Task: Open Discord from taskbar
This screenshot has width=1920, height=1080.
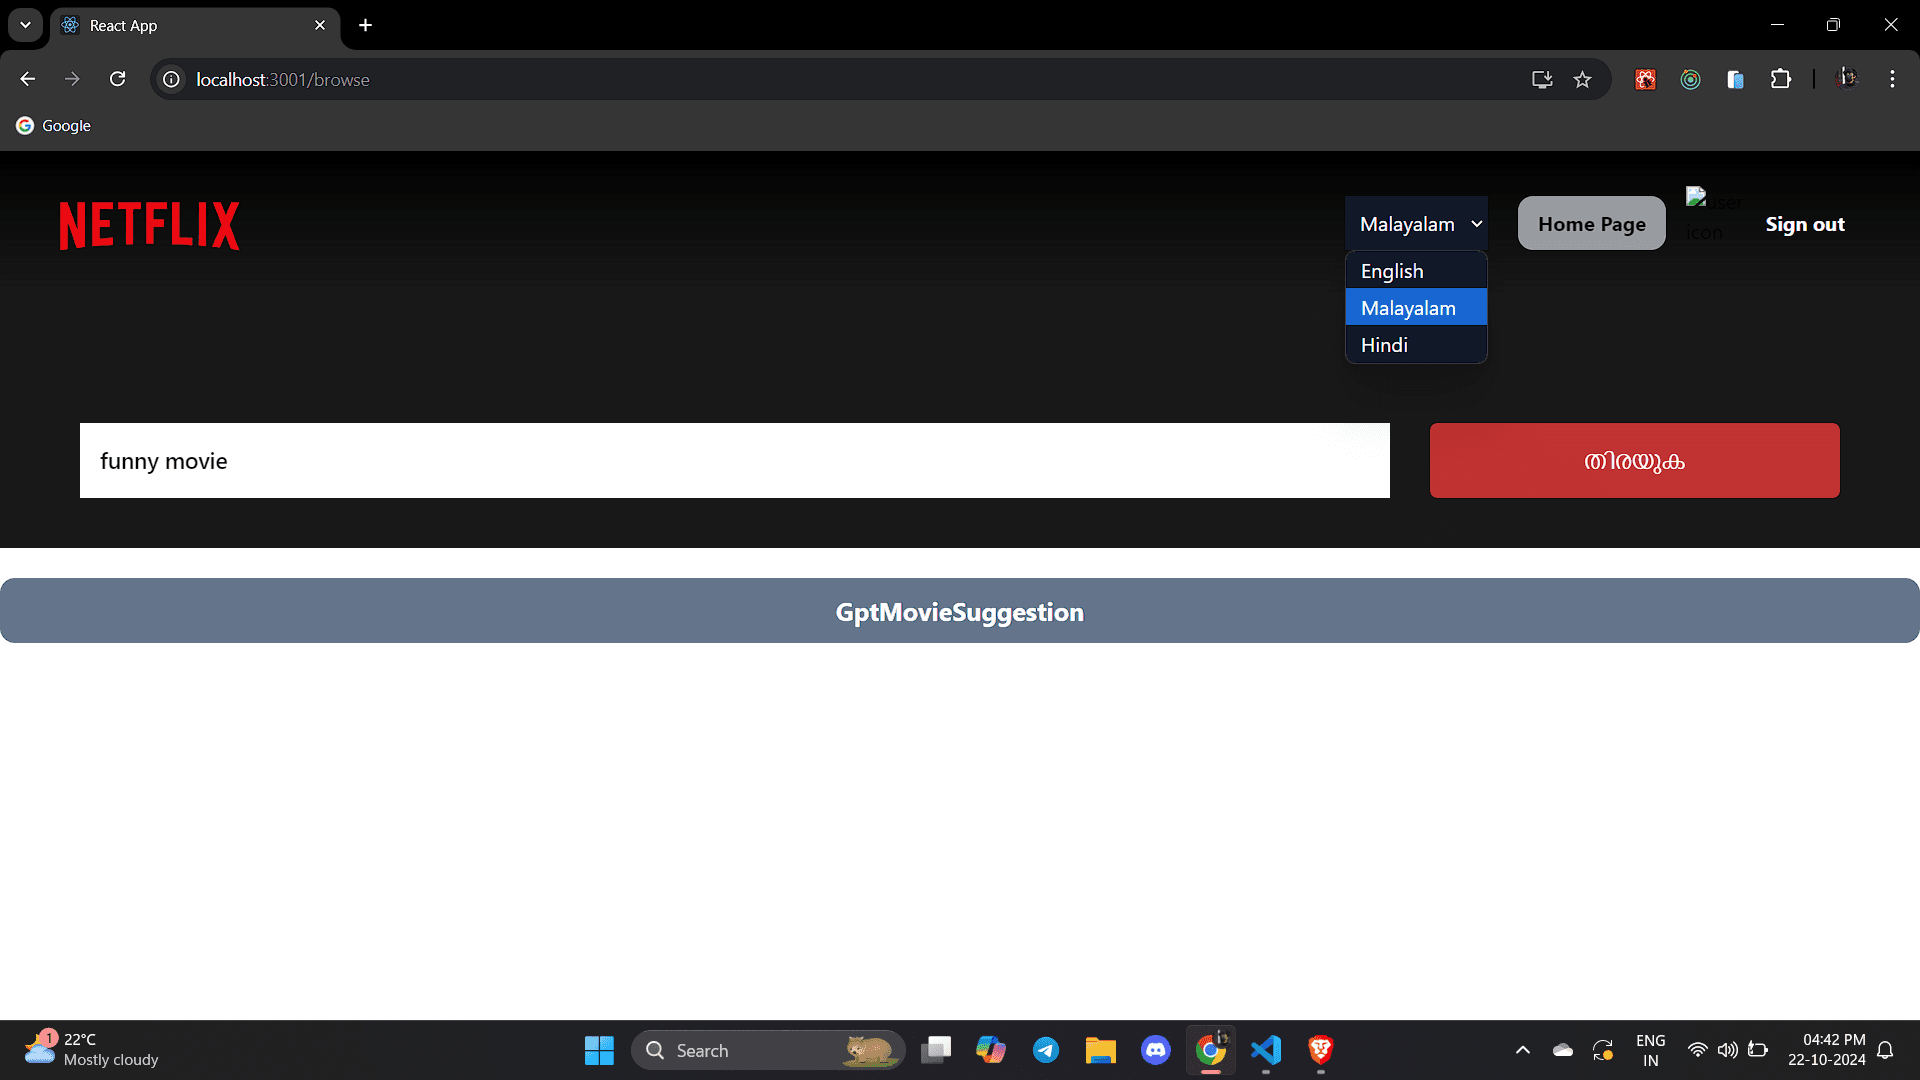Action: pyautogui.click(x=1156, y=1050)
